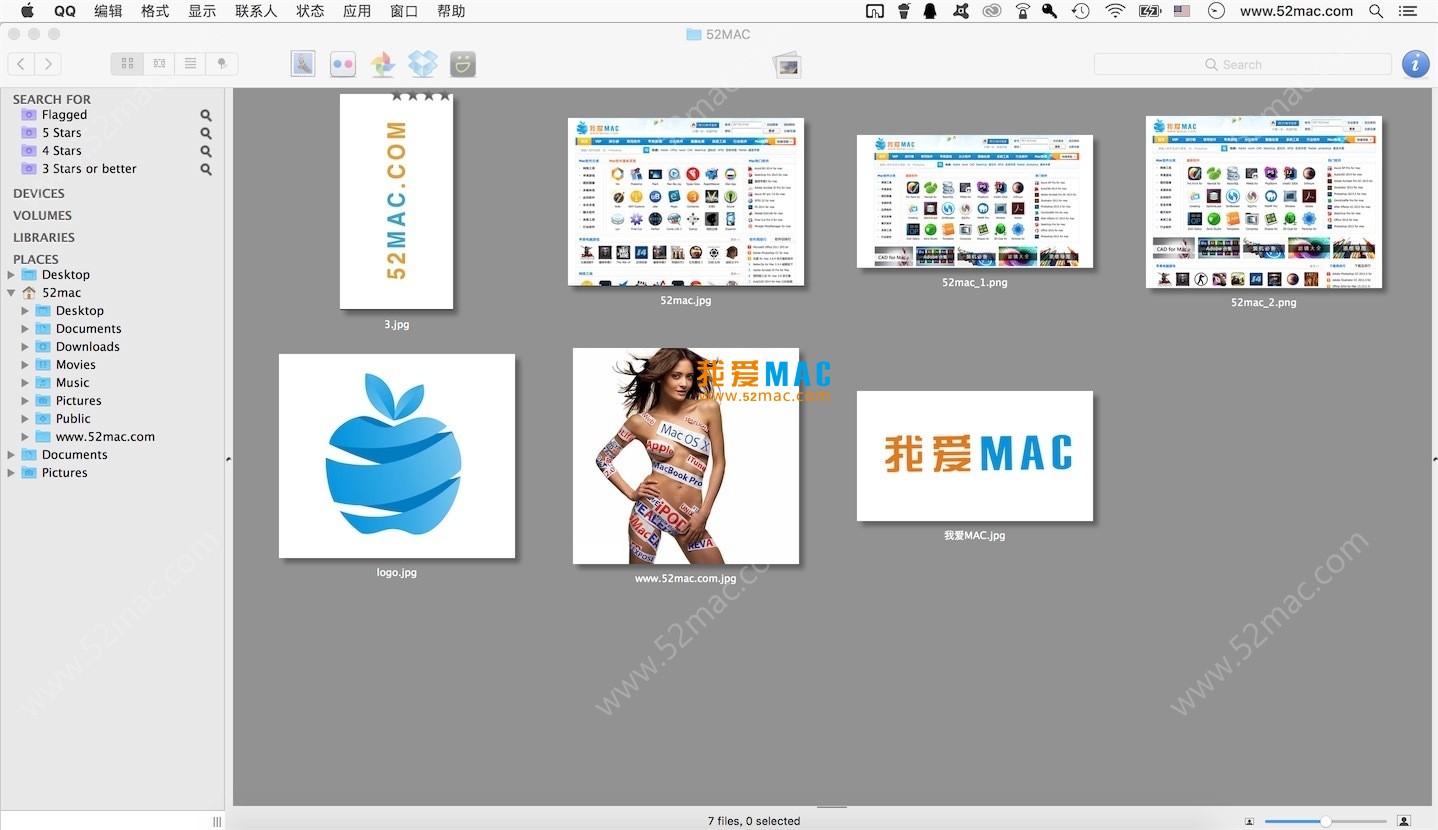The width and height of the screenshot is (1438, 830).
Task: Upload using the Dropbox icon
Action: pos(423,64)
